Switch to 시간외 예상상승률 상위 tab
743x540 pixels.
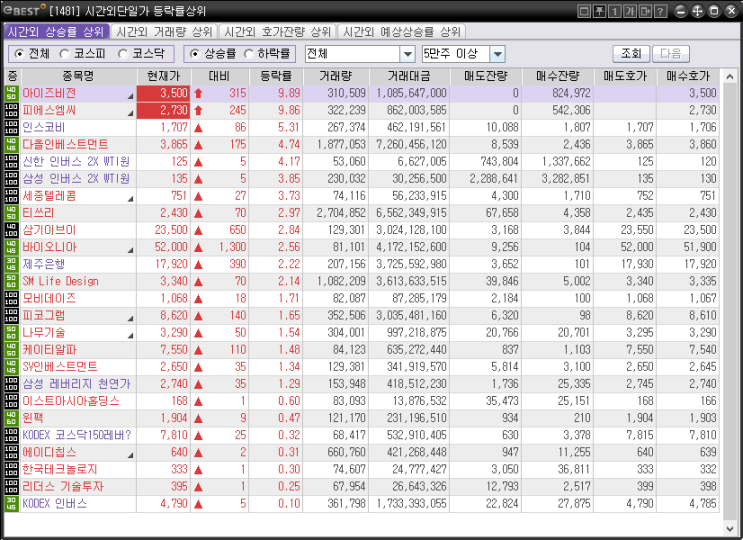click(401, 32)
